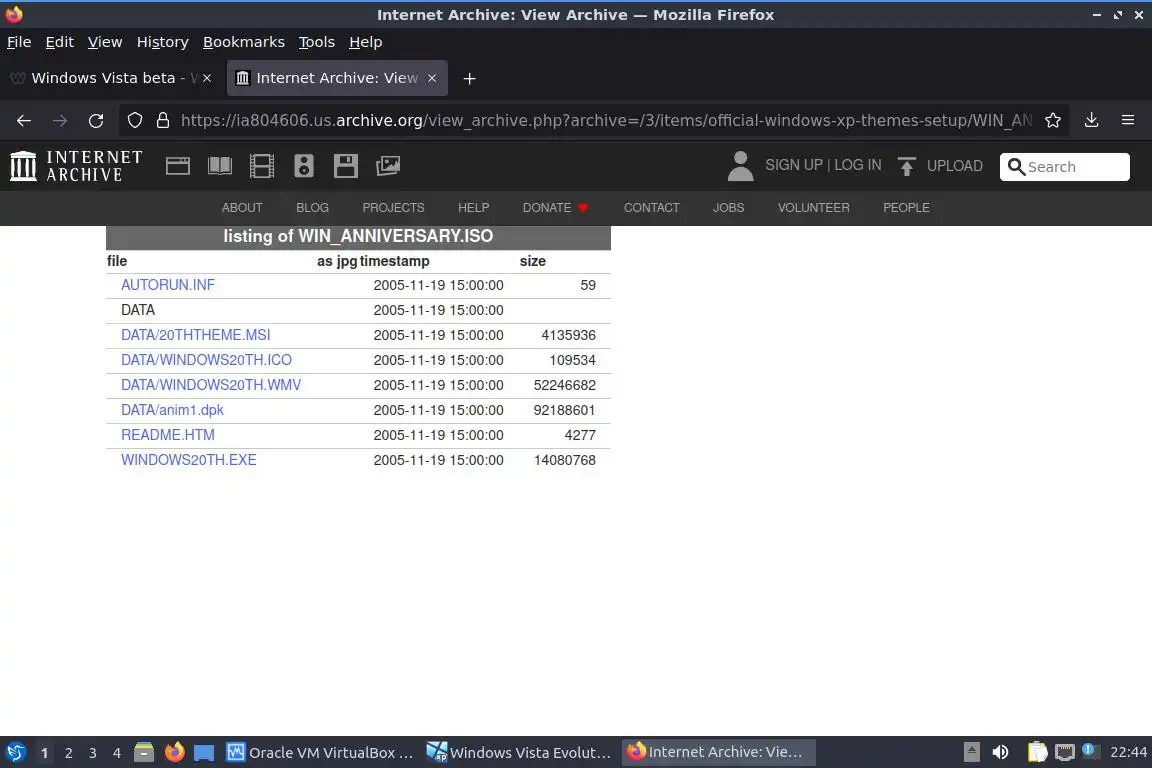Viewport: 1152px width, 768px height.
Task: Open DATA/WINDOWS20TH.ICO link
Action: 206,360
